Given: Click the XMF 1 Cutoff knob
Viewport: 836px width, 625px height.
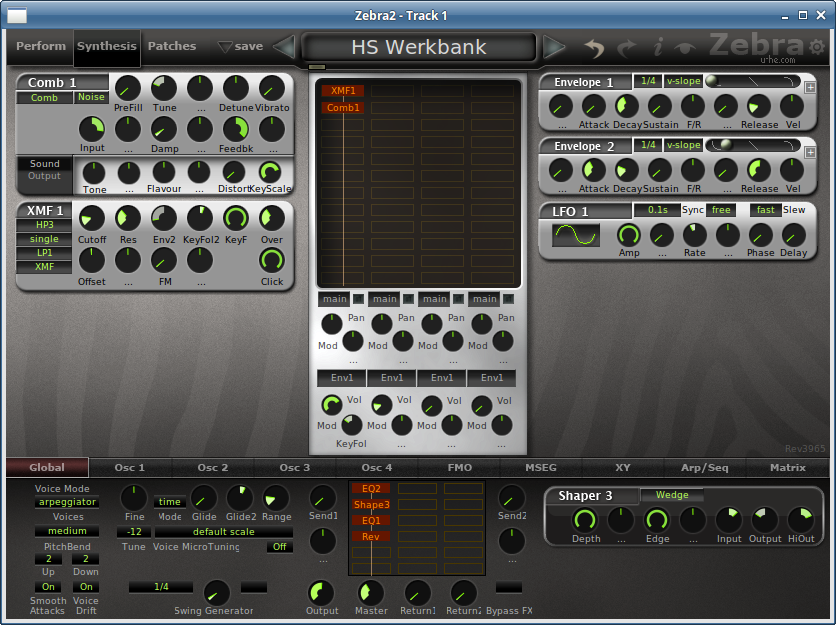Looking at the screenshot, I should pos(92,218).
